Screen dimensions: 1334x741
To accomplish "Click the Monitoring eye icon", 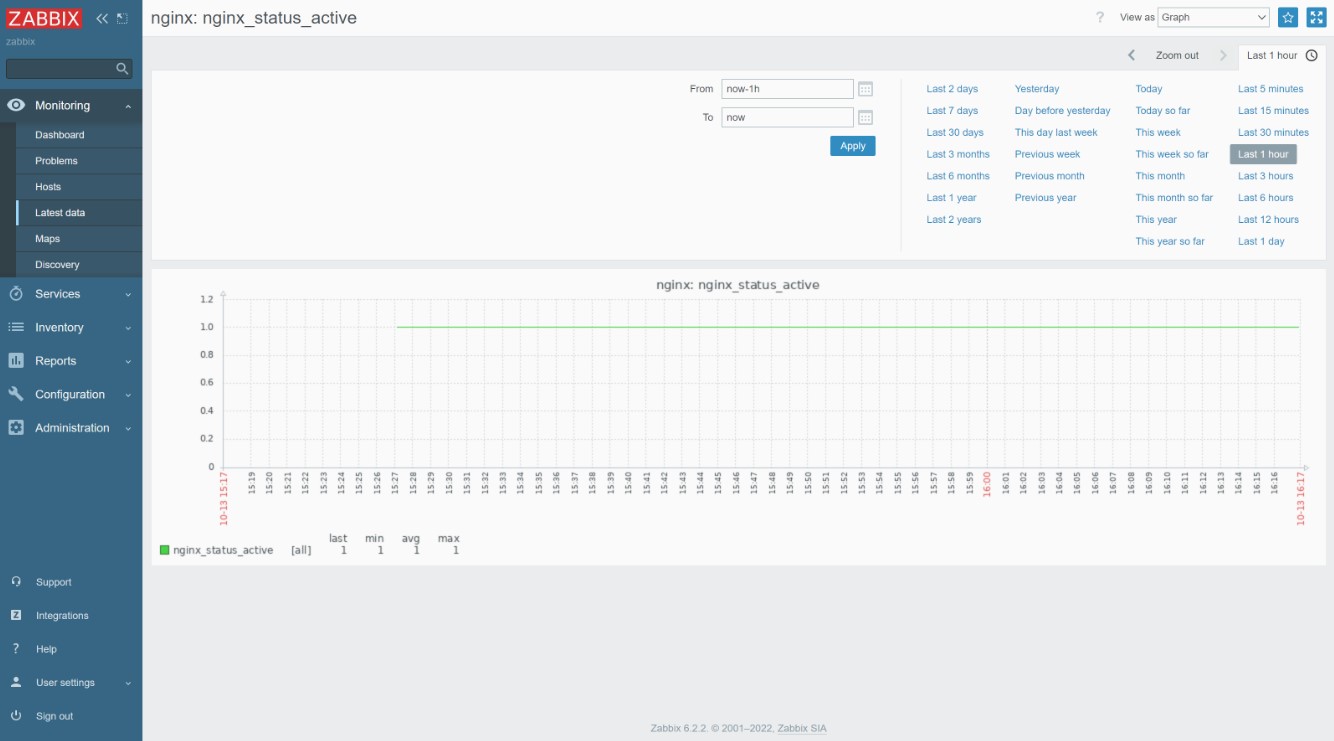I will tap(16, 105).
